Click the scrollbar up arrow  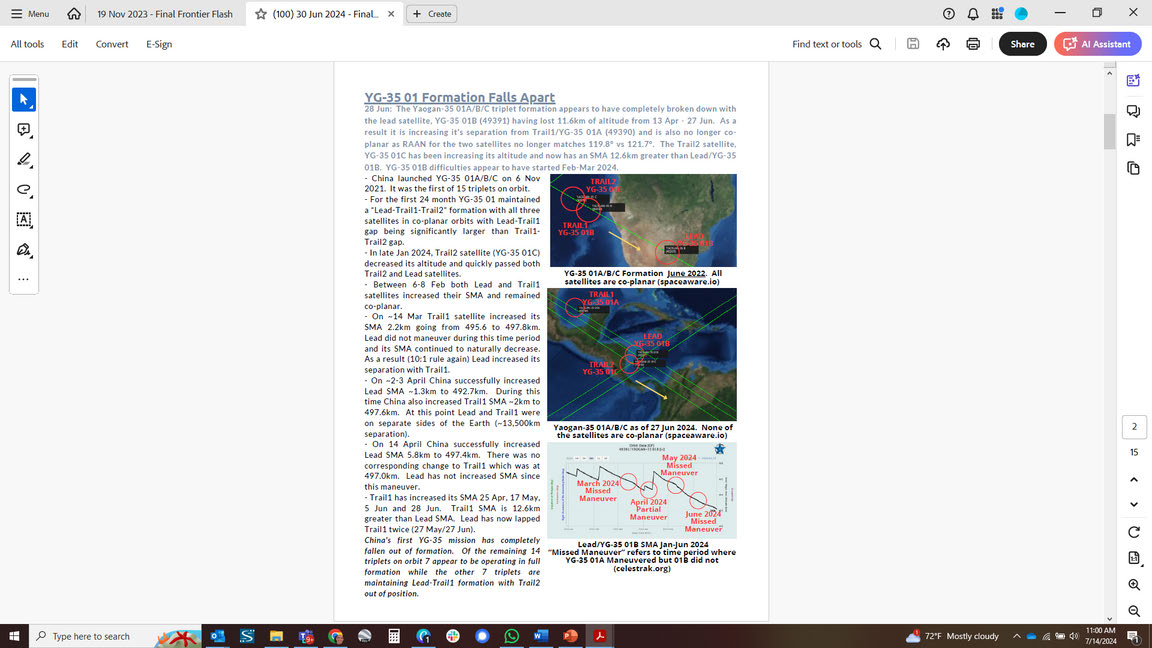(x=1109, y=73)
